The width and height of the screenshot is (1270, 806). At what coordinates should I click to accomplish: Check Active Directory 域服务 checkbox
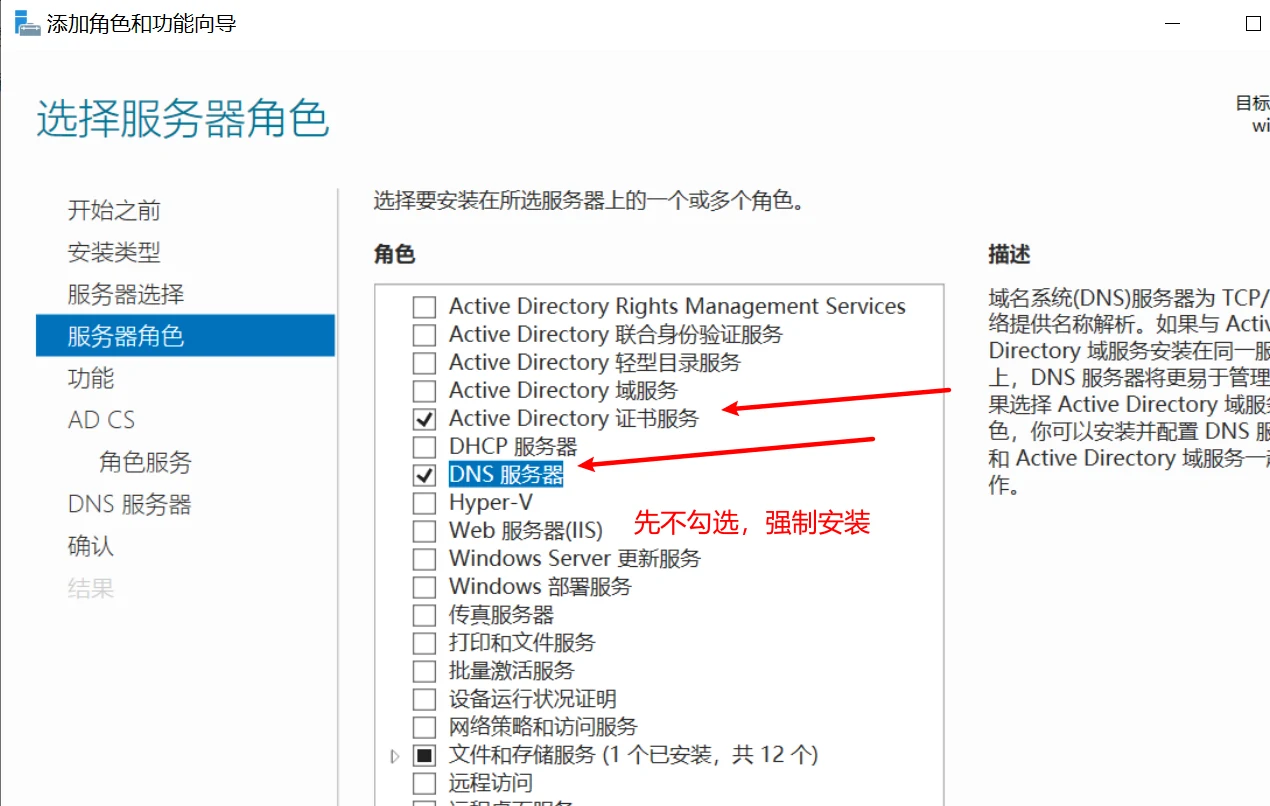[425, 391]
